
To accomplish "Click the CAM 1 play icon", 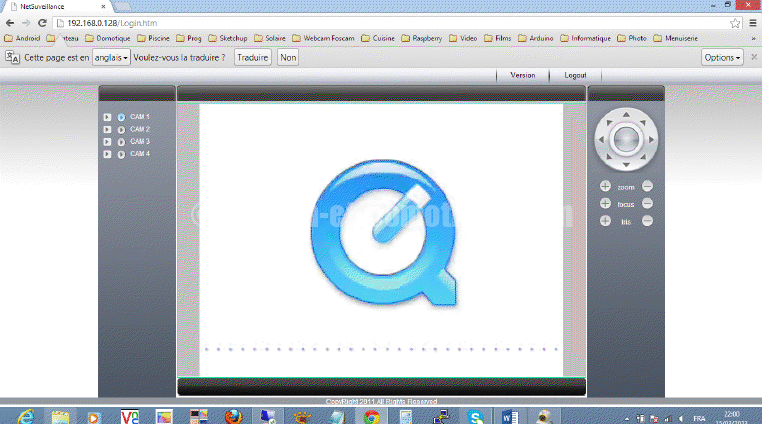I will (107, 117).
